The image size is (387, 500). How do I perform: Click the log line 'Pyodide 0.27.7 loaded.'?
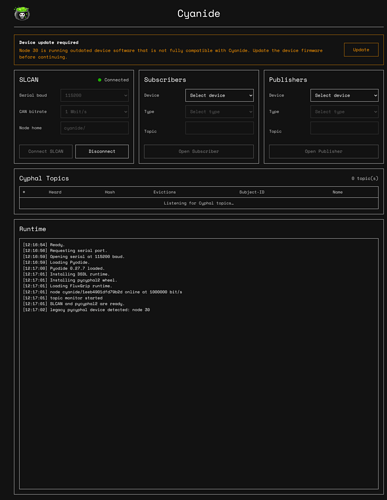(64, 268)
